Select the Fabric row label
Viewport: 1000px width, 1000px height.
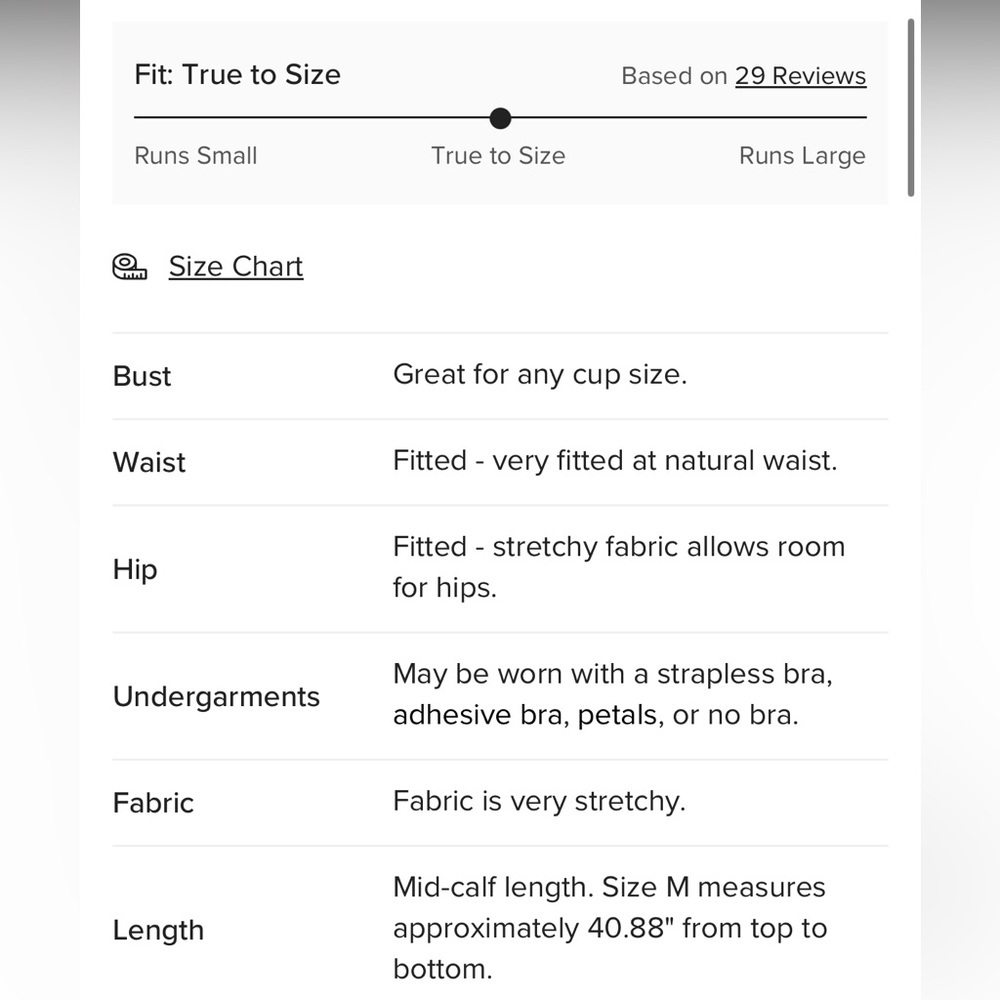[x=153, y=803]
